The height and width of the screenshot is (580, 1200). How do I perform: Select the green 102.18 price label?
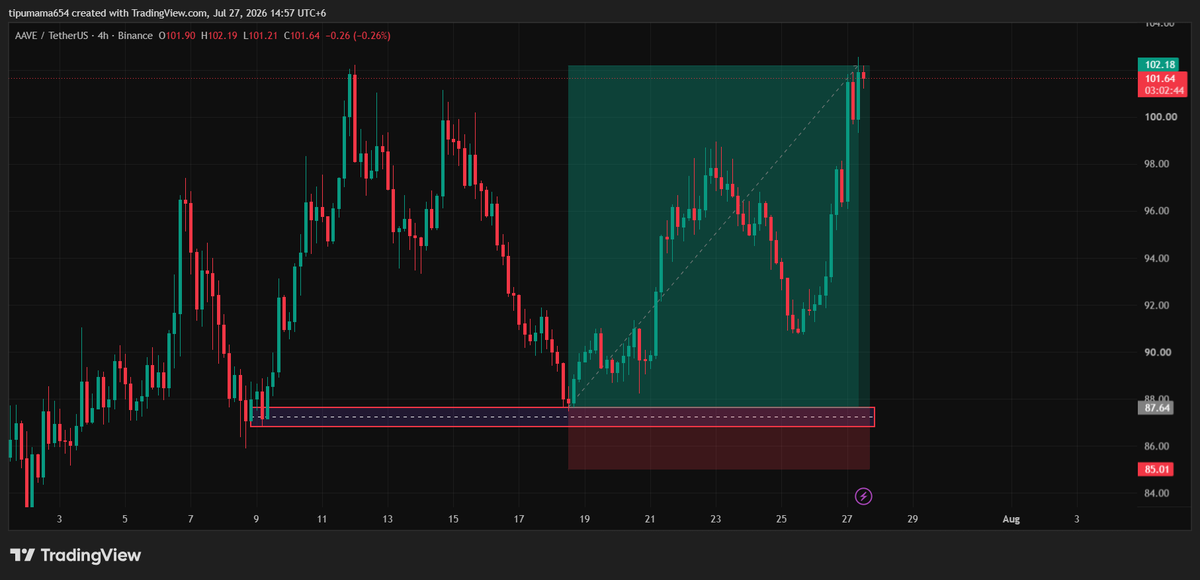[x=1160, y=64]
